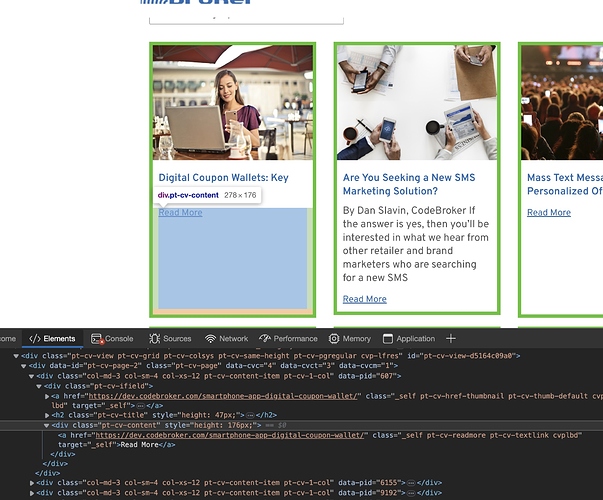Collapse the selected pt-cv-content div node
The image size is (603, 500).
[47, 425]
